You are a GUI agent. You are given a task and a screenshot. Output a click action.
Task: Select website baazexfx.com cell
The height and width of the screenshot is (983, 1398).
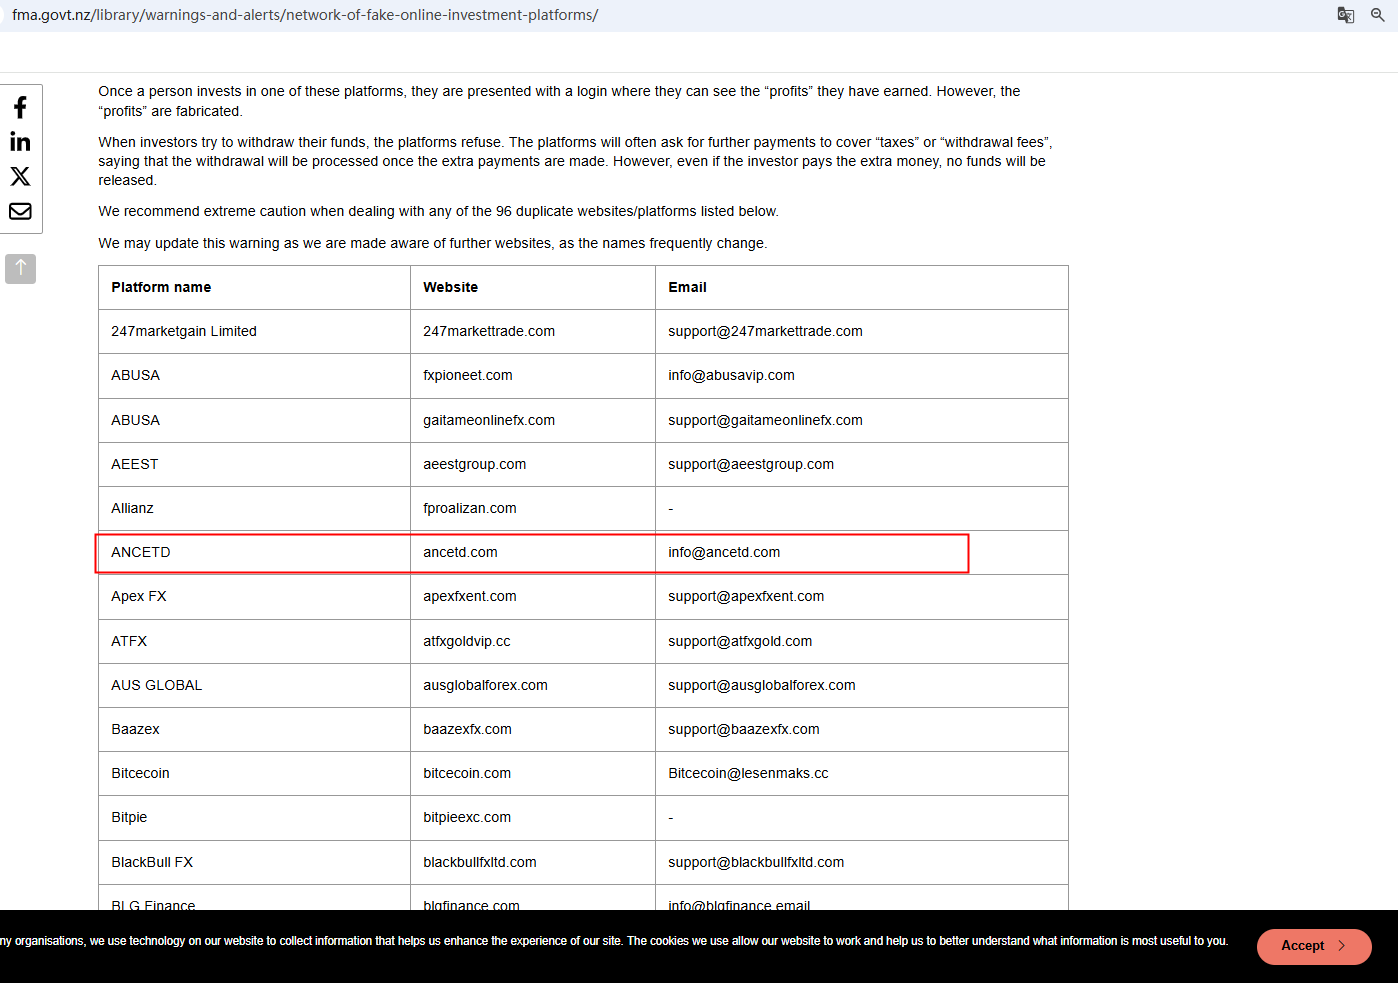tap(533, 729)
